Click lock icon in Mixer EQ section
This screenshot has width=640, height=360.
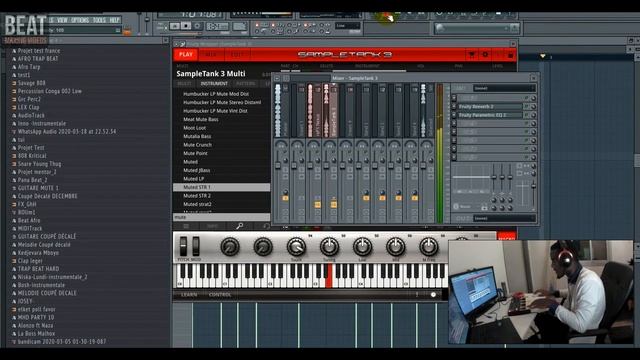click(484, 208)
